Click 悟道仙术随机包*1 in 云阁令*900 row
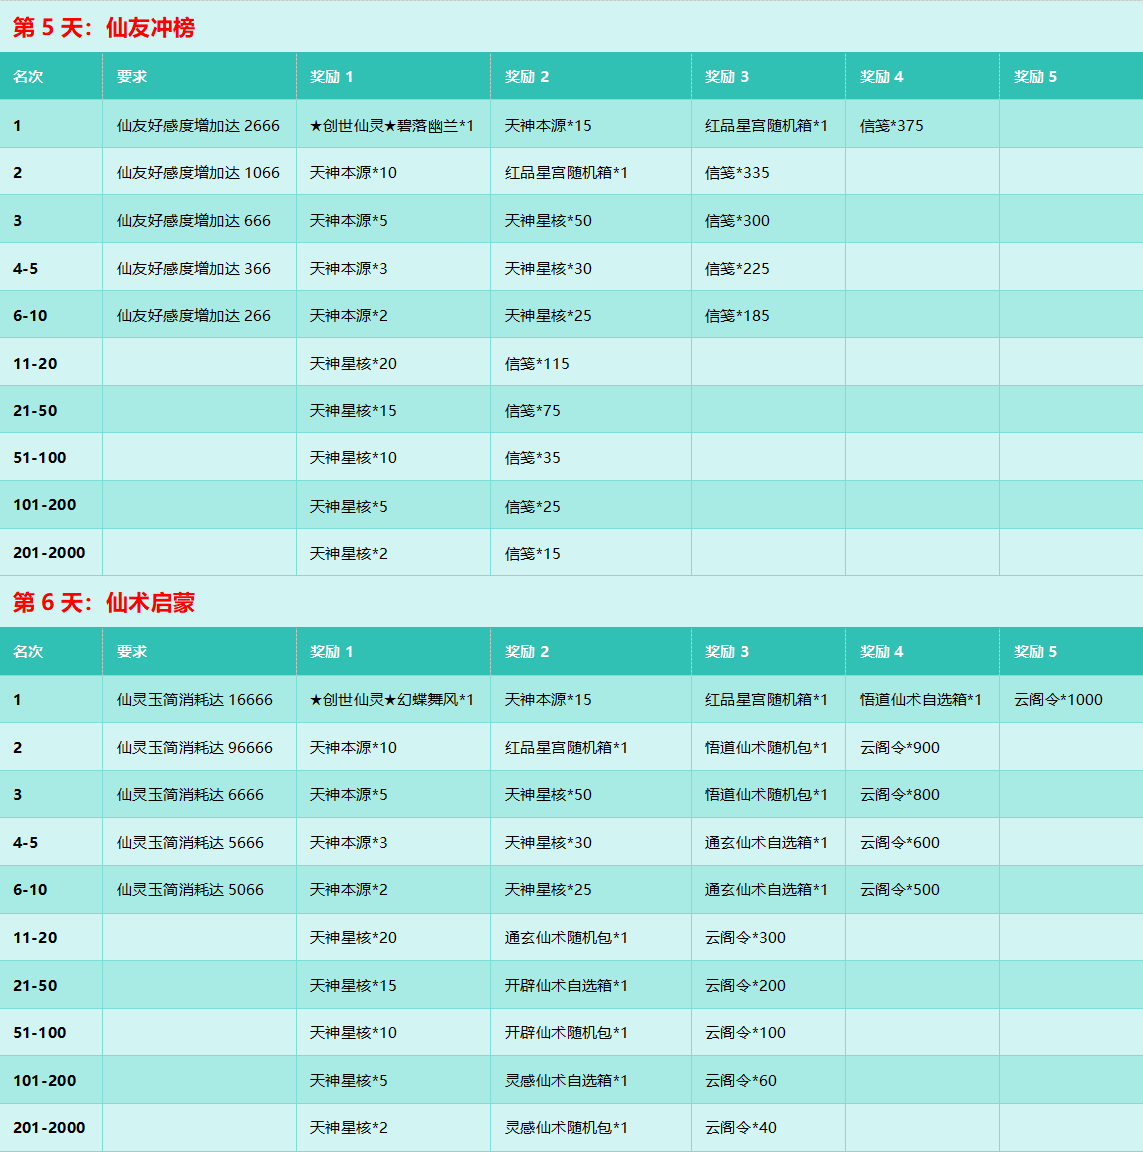 point(766,747)
